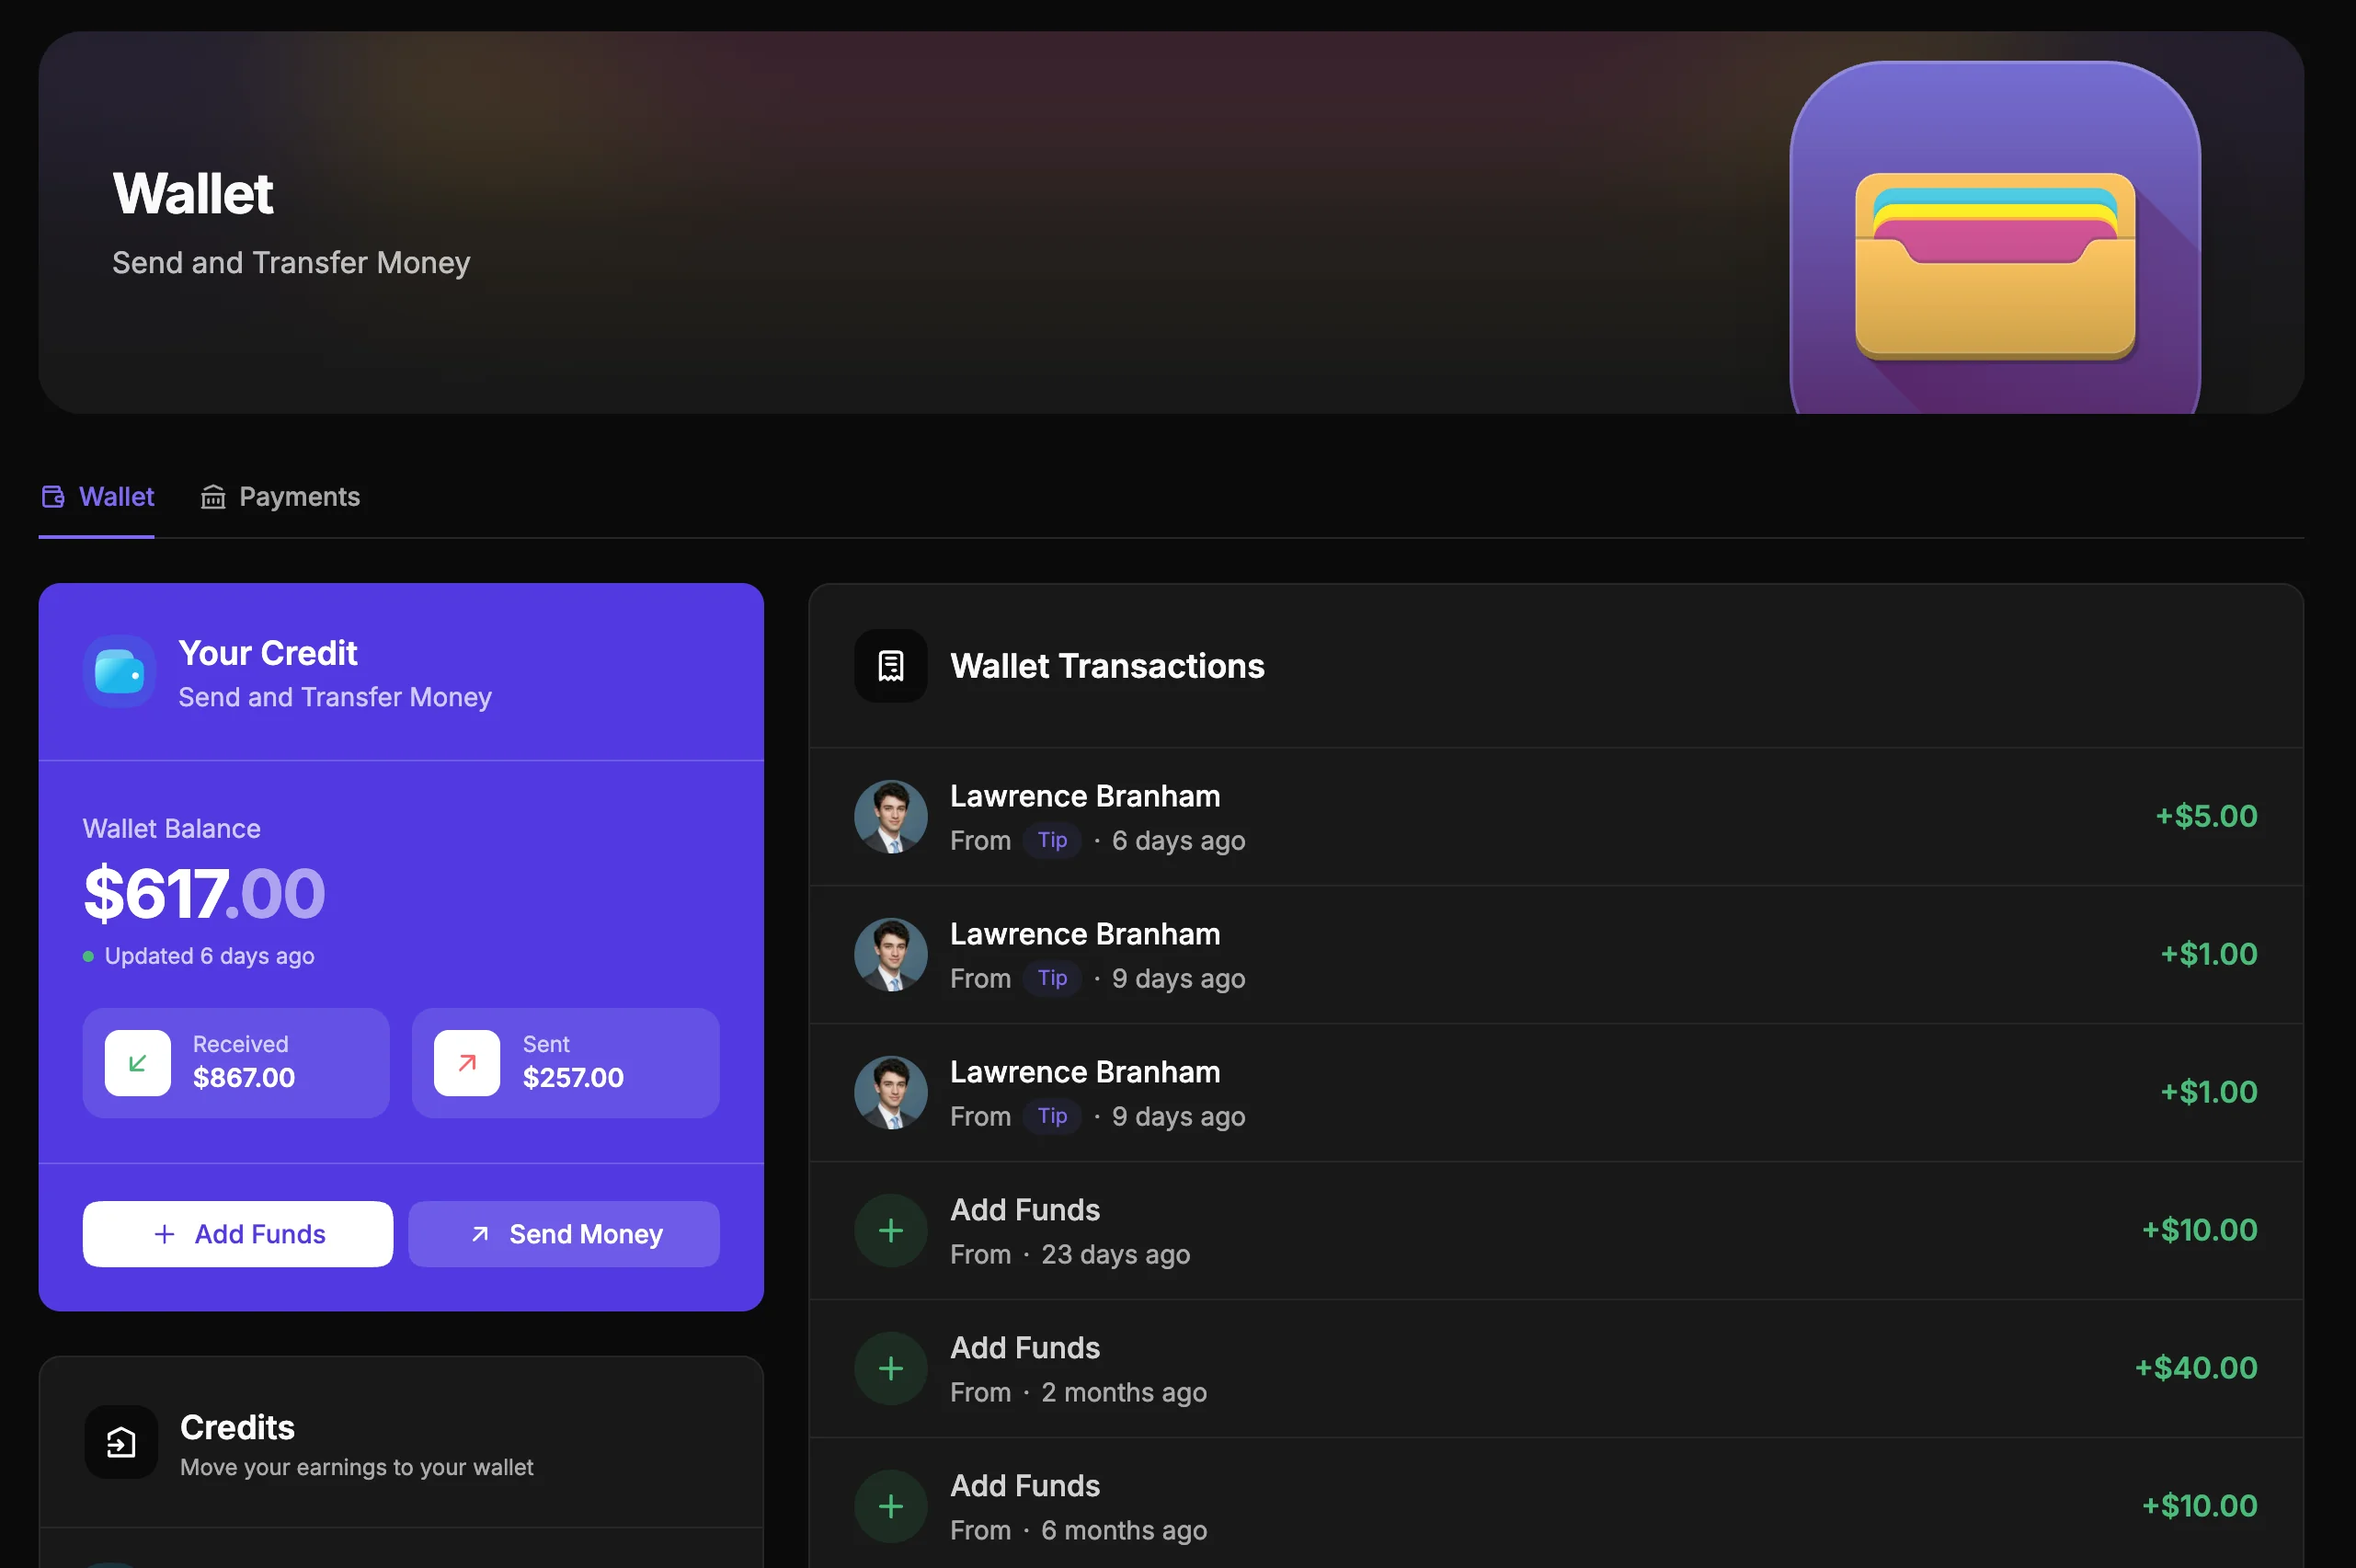
Task: Click the large wallet app icon in banner
Action: pos(1995,238)
